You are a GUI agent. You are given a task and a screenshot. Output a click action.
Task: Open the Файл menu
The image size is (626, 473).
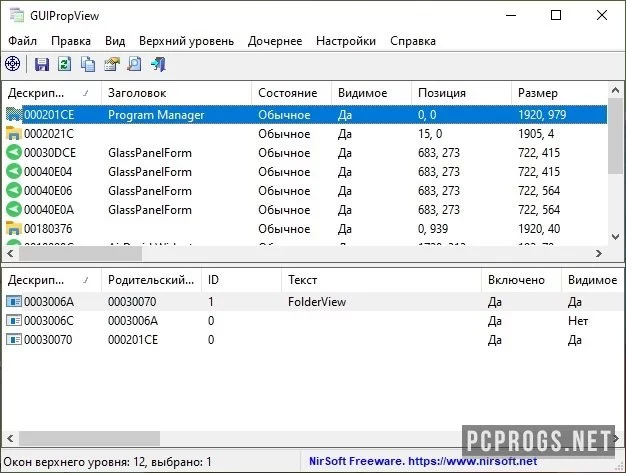point(22,41)
